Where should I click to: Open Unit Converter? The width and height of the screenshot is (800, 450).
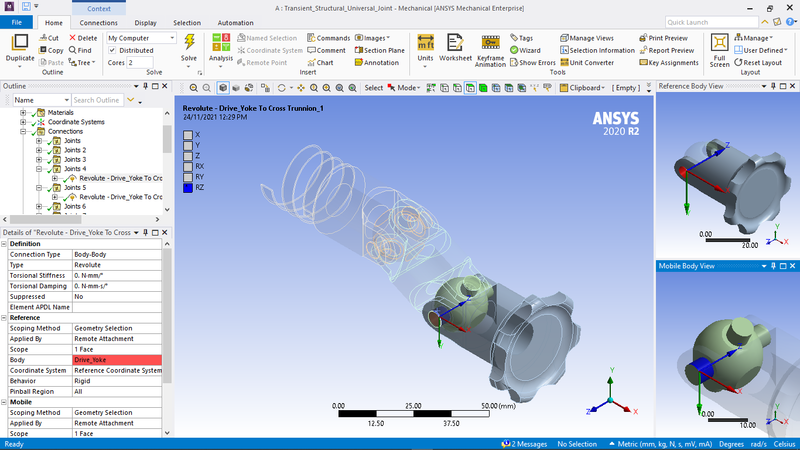(587, 63)
